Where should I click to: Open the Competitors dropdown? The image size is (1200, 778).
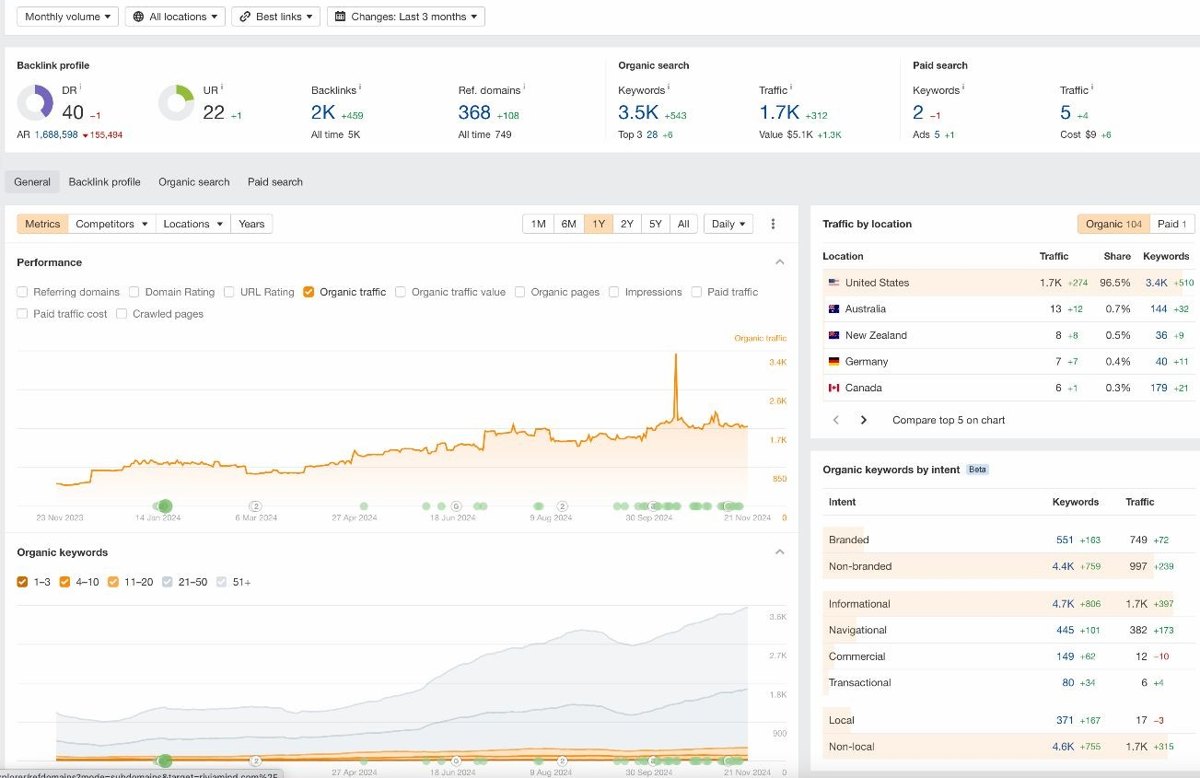pos(112,224)
